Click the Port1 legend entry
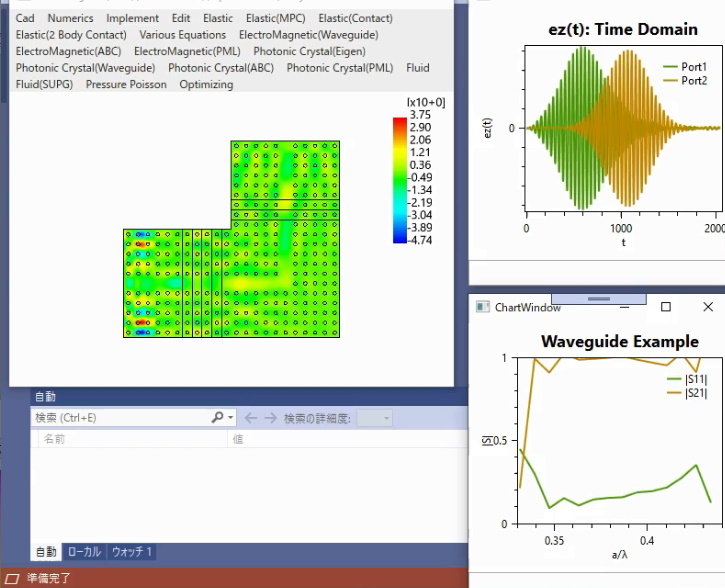The image size is (725, 588). 685,67
